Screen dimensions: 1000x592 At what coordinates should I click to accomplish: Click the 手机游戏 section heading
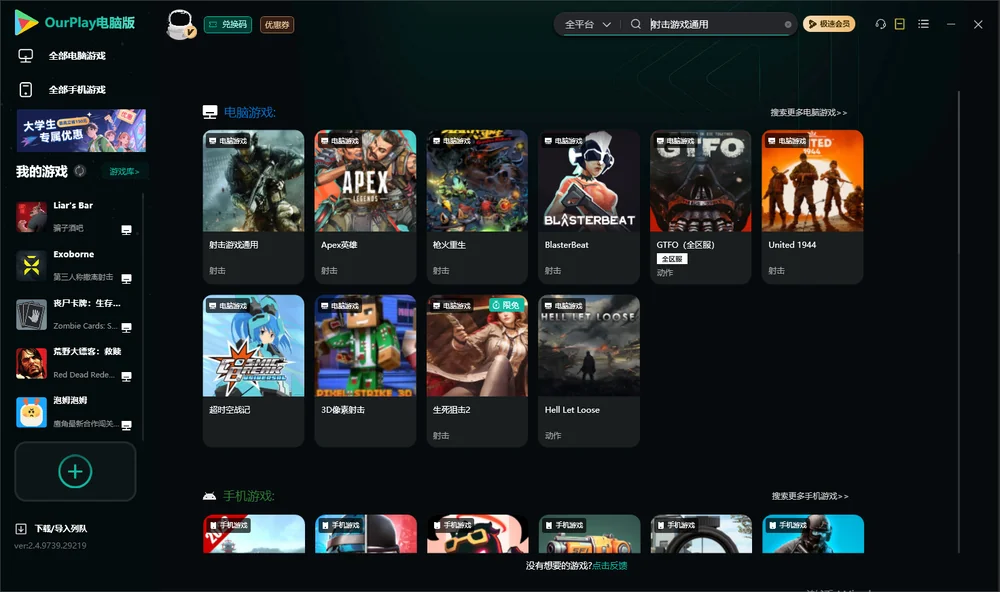tap(249, 496)
